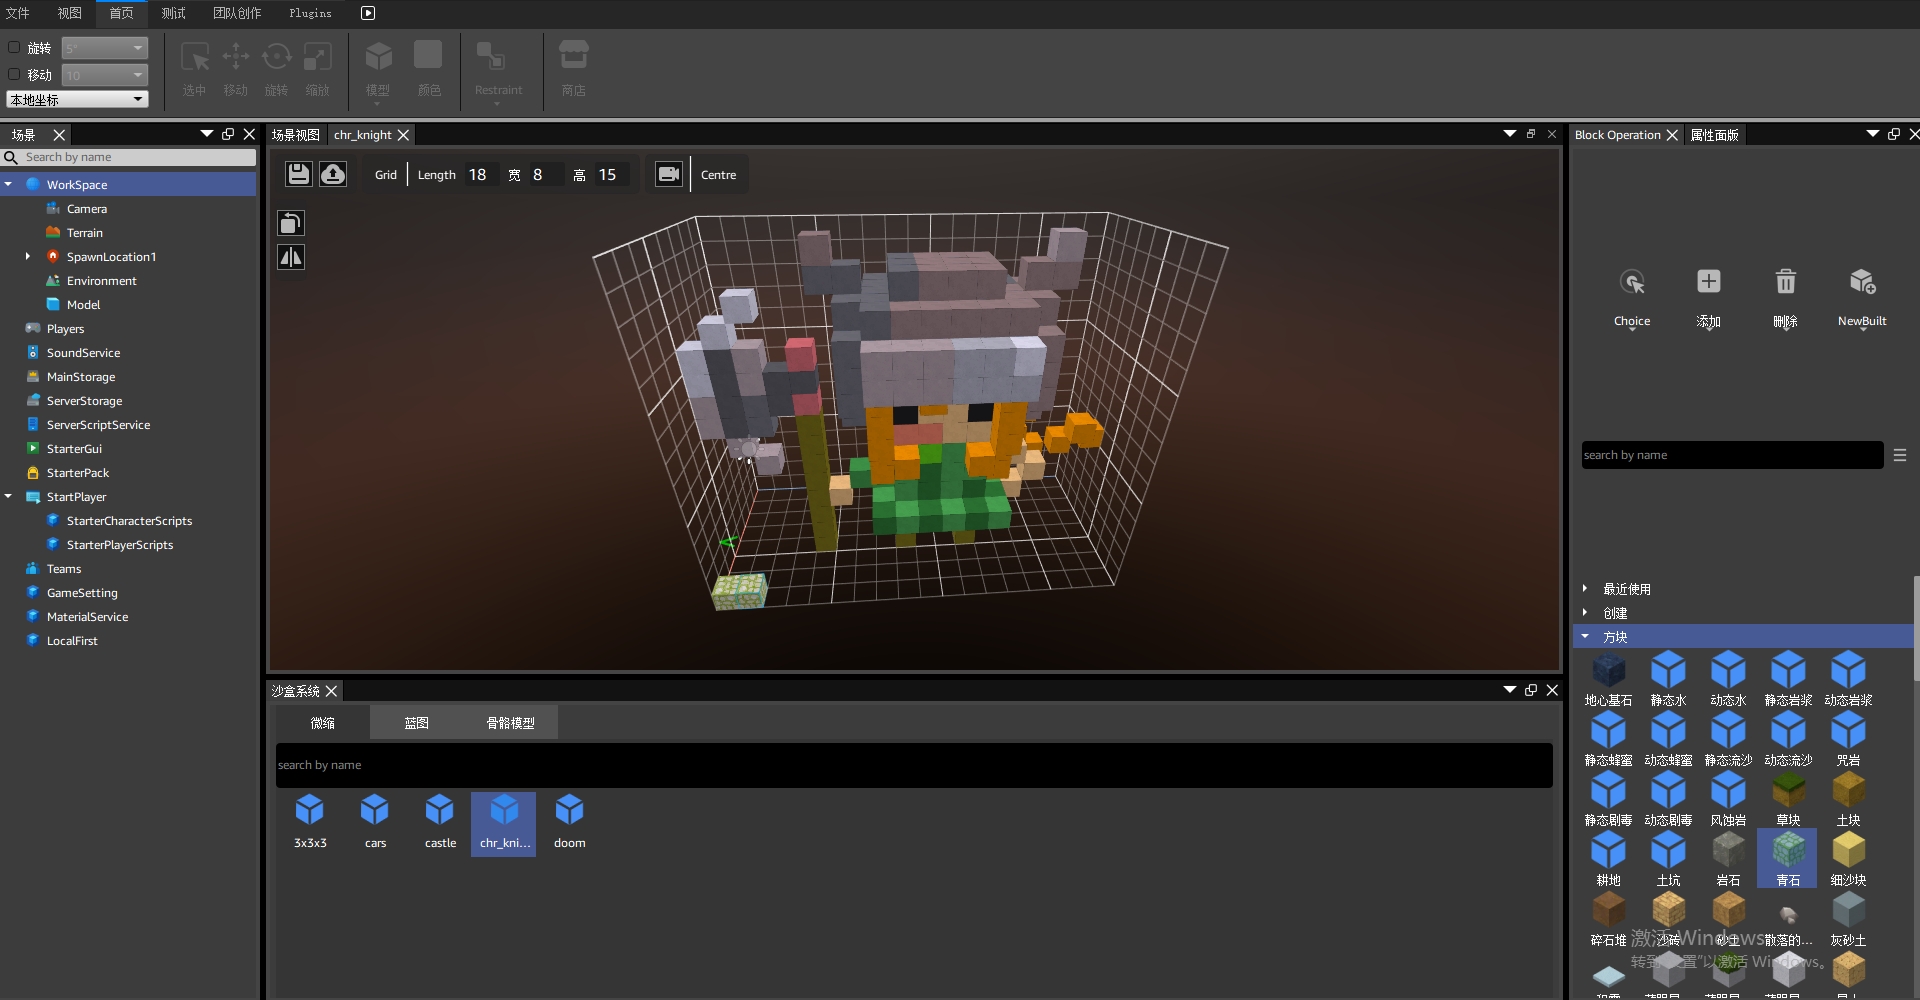Click the upload model icon in the editor toolbar
Image resolution: width=1920 pixels, height=1000 pixels.
[333, 174]
